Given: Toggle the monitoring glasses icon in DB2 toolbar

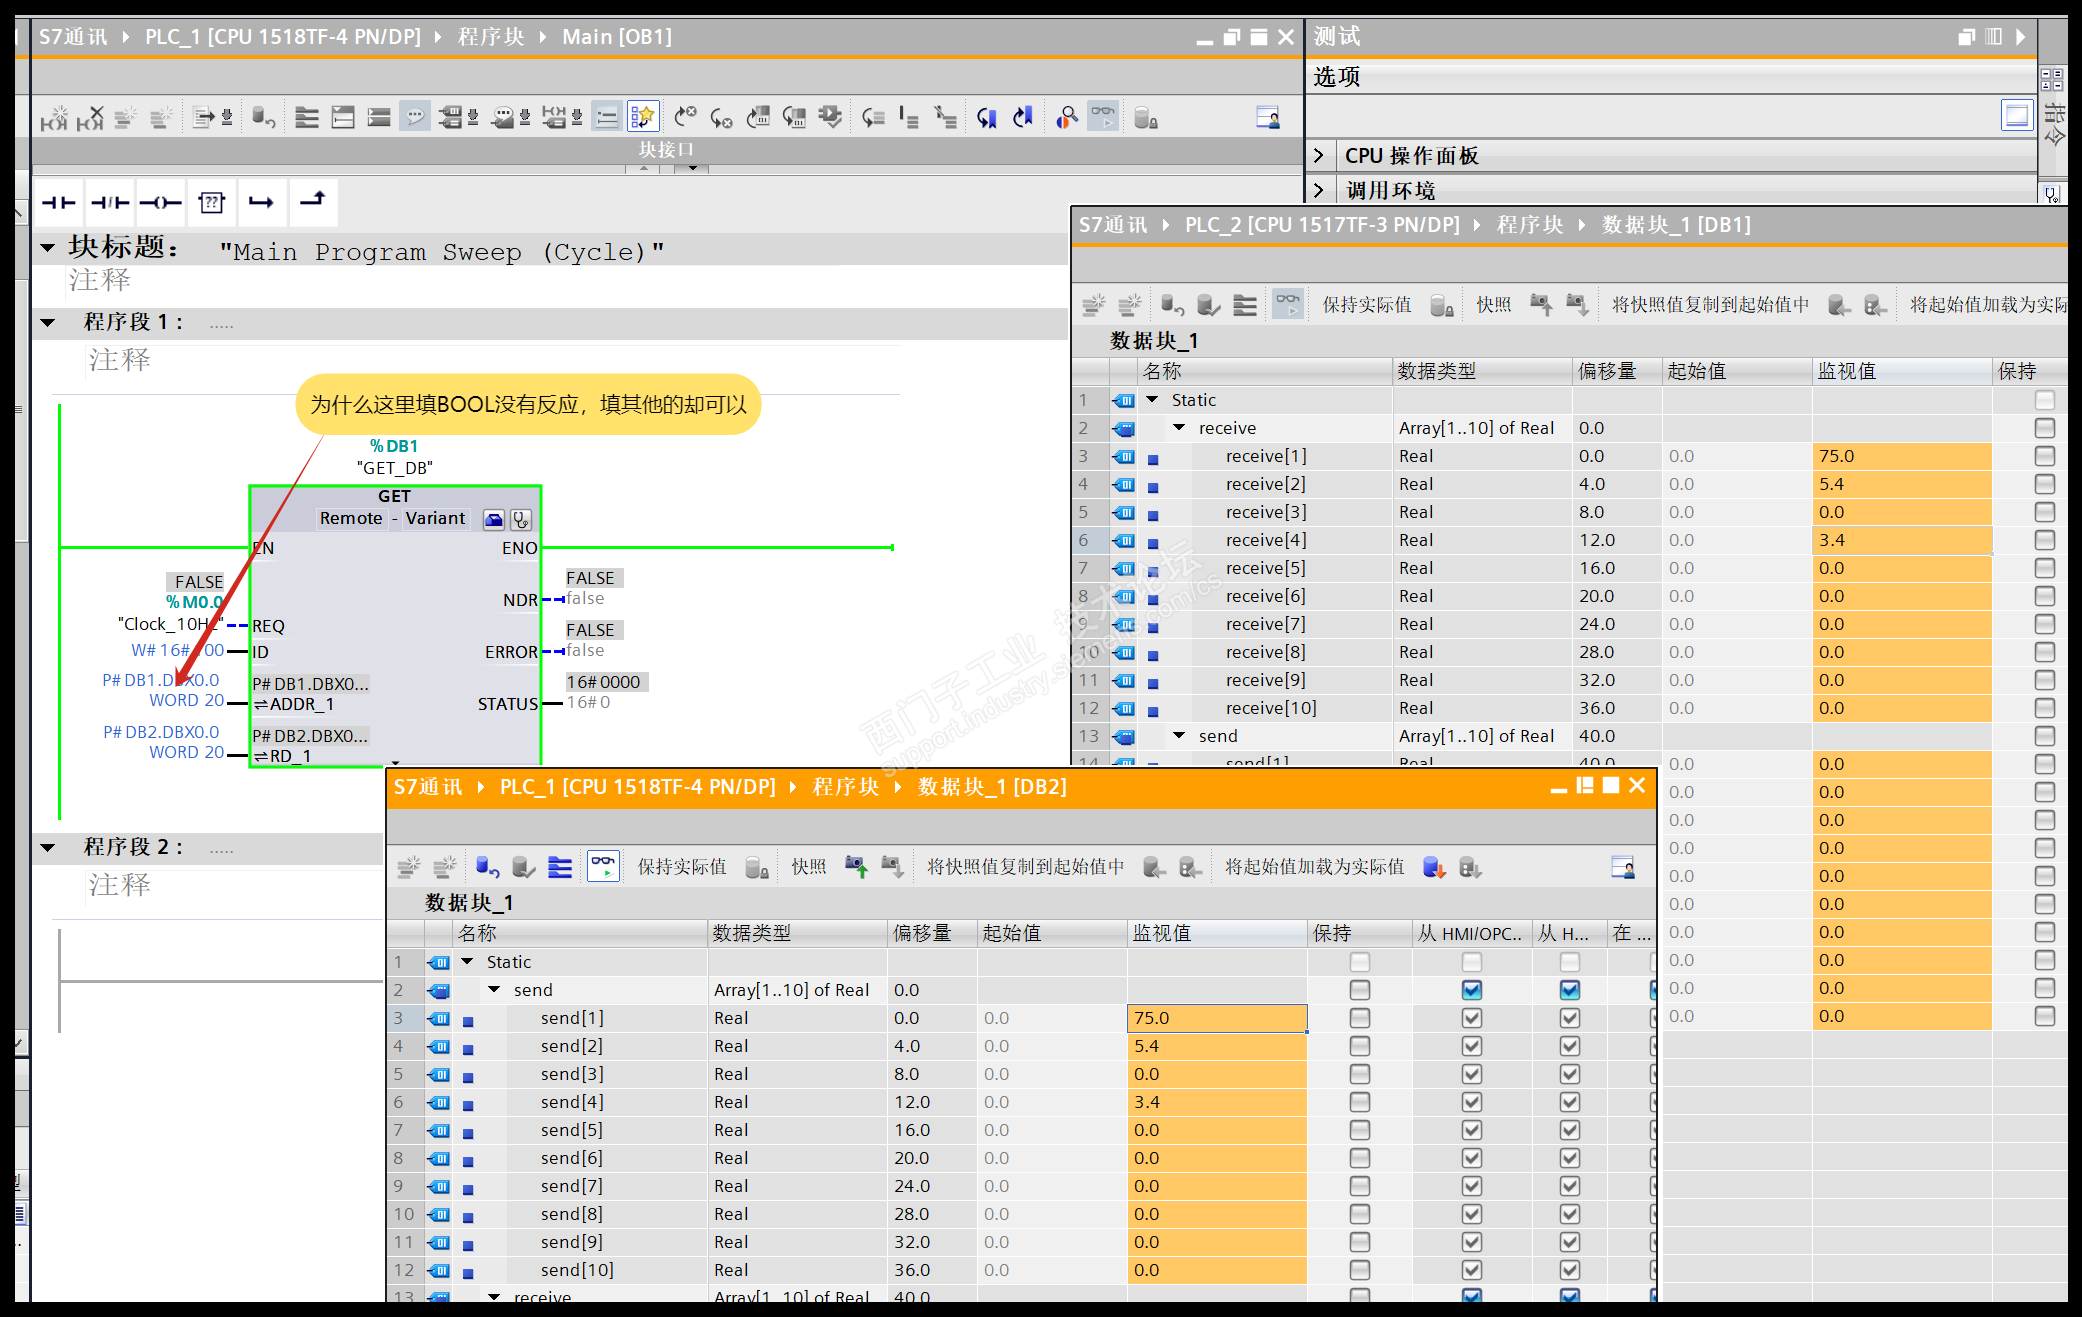Looking at the screenshot, I should [603, 866].
